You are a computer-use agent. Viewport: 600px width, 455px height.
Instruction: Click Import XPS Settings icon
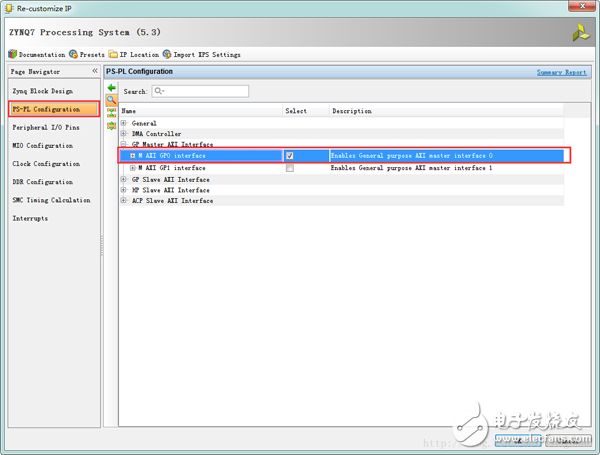click(167, 54)
